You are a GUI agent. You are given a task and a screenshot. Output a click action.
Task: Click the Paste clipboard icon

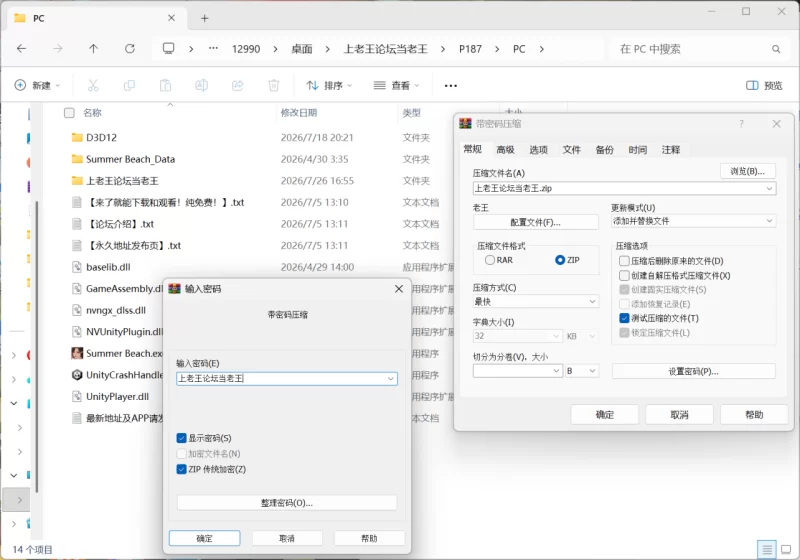point(165,85)
